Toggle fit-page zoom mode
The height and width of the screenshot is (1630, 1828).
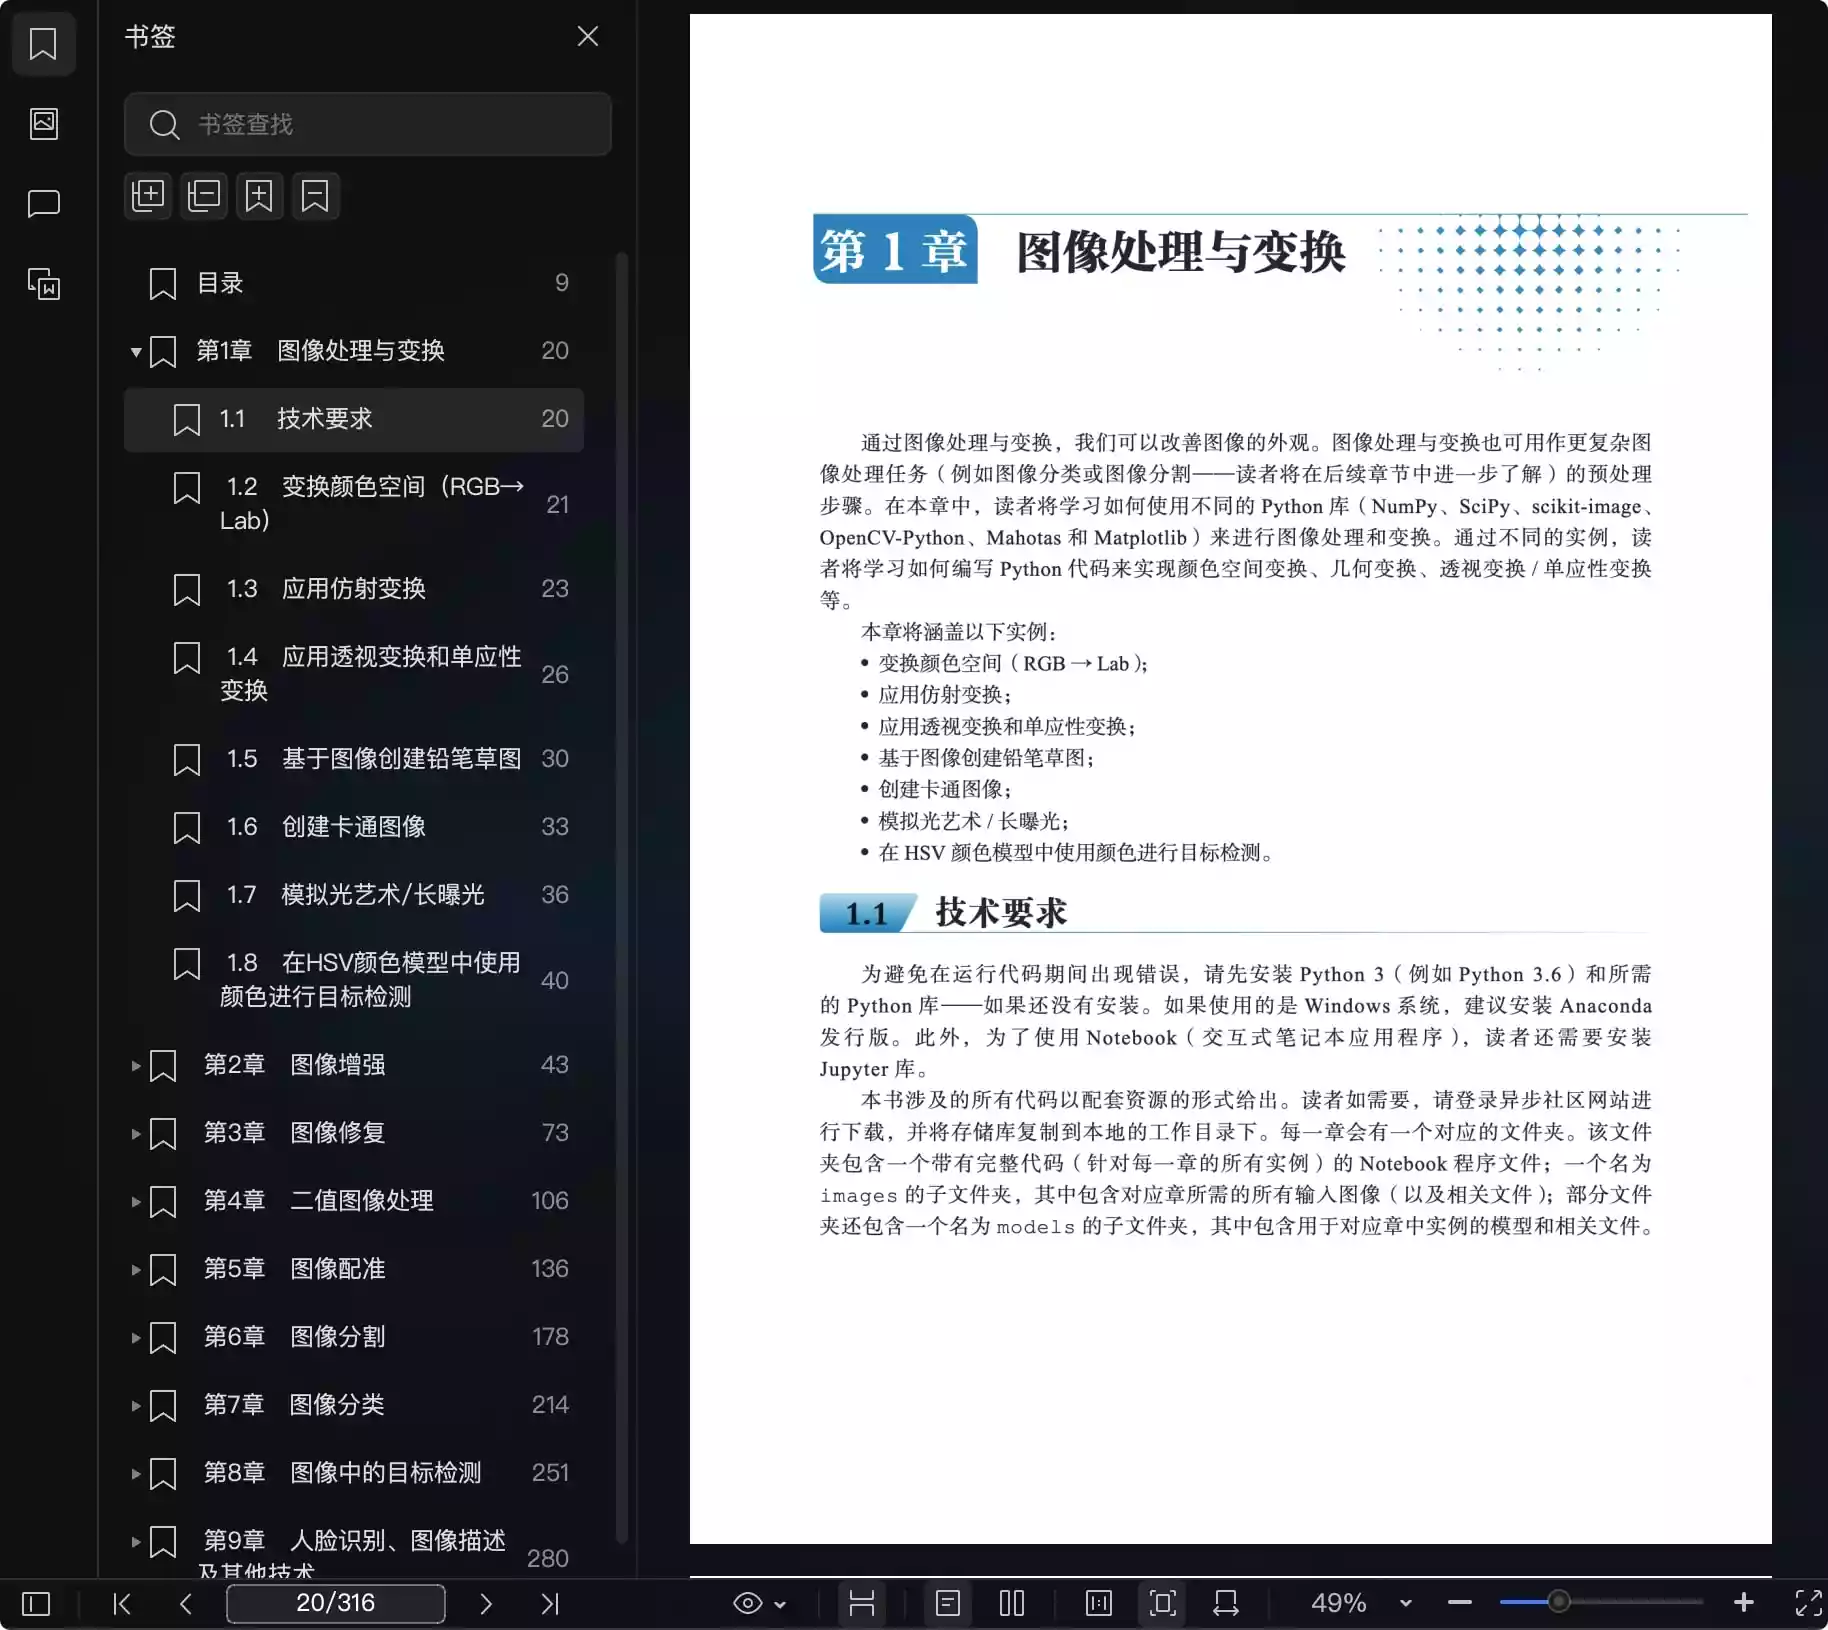click(1161, 1603)
